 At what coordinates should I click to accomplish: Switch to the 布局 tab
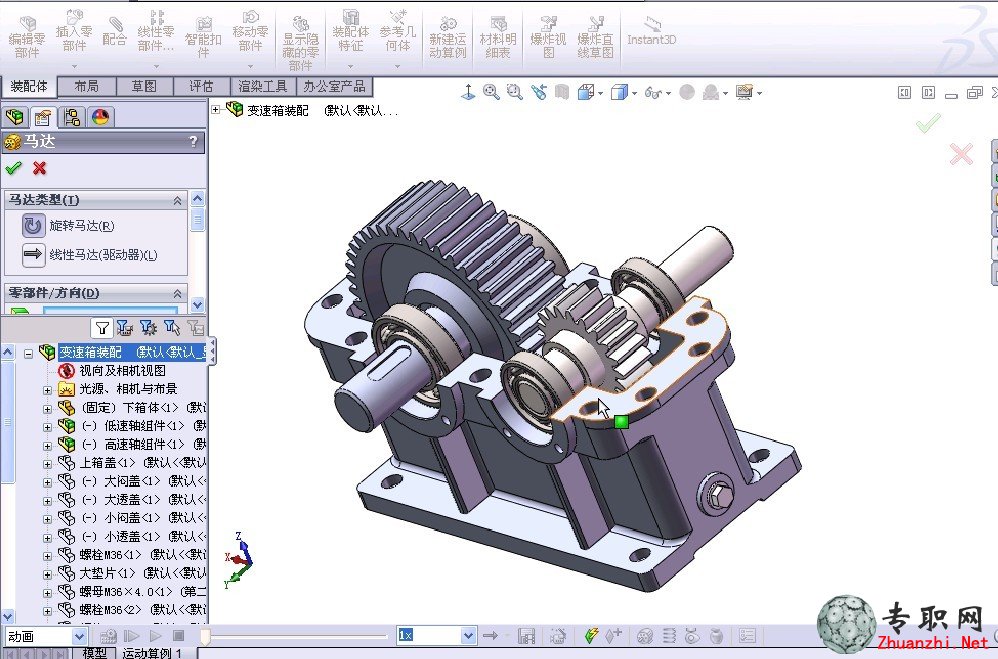click(x=87, y=86)
